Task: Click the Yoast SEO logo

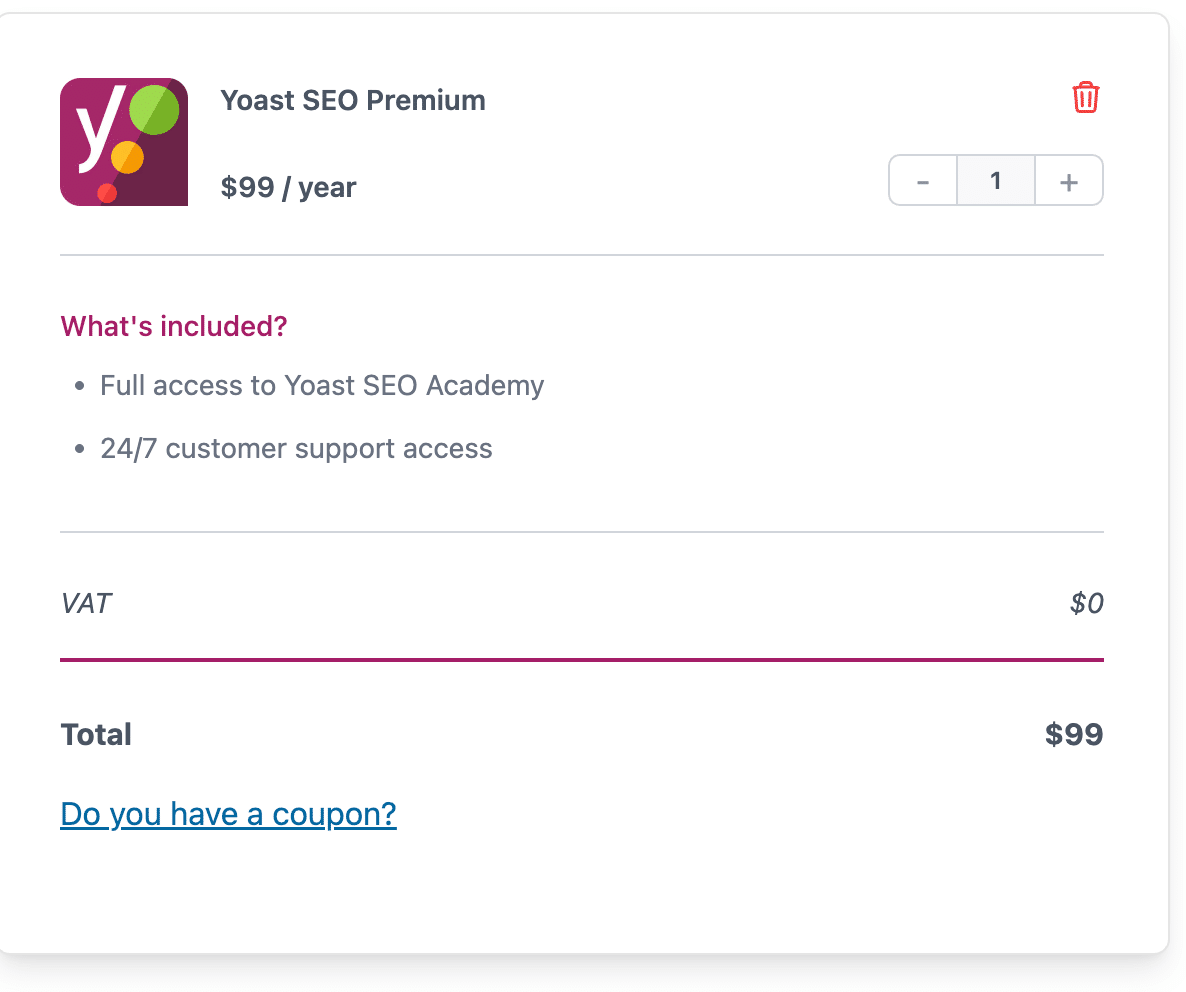Action: pos(124,141)
